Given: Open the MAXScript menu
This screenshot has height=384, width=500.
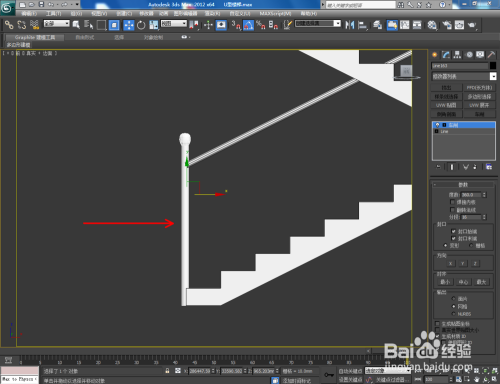Looking at the screenshot, I should (x=275, y=13).
